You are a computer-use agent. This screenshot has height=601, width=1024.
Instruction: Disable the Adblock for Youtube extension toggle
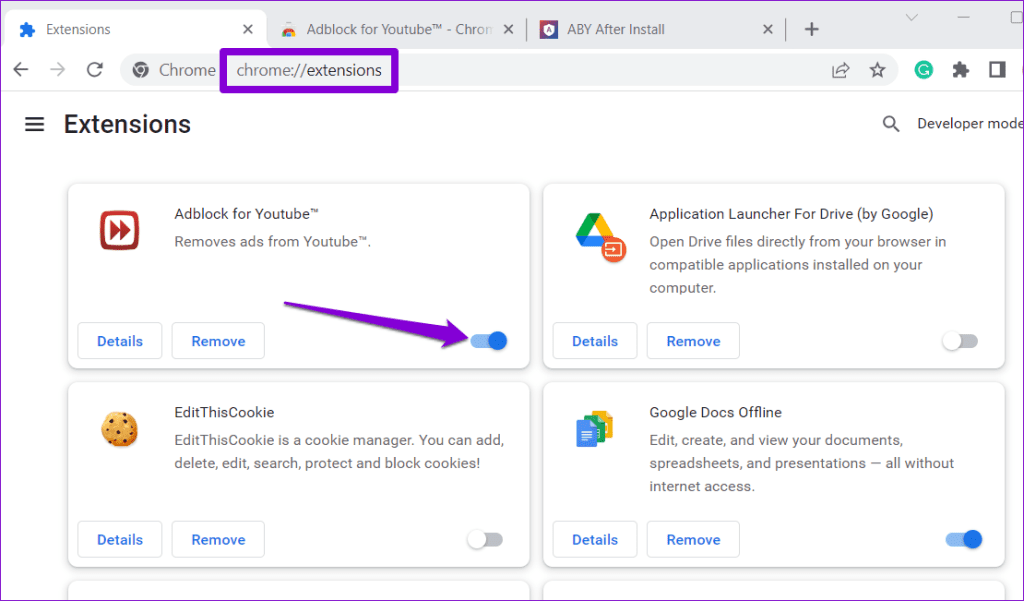[489, 341]
